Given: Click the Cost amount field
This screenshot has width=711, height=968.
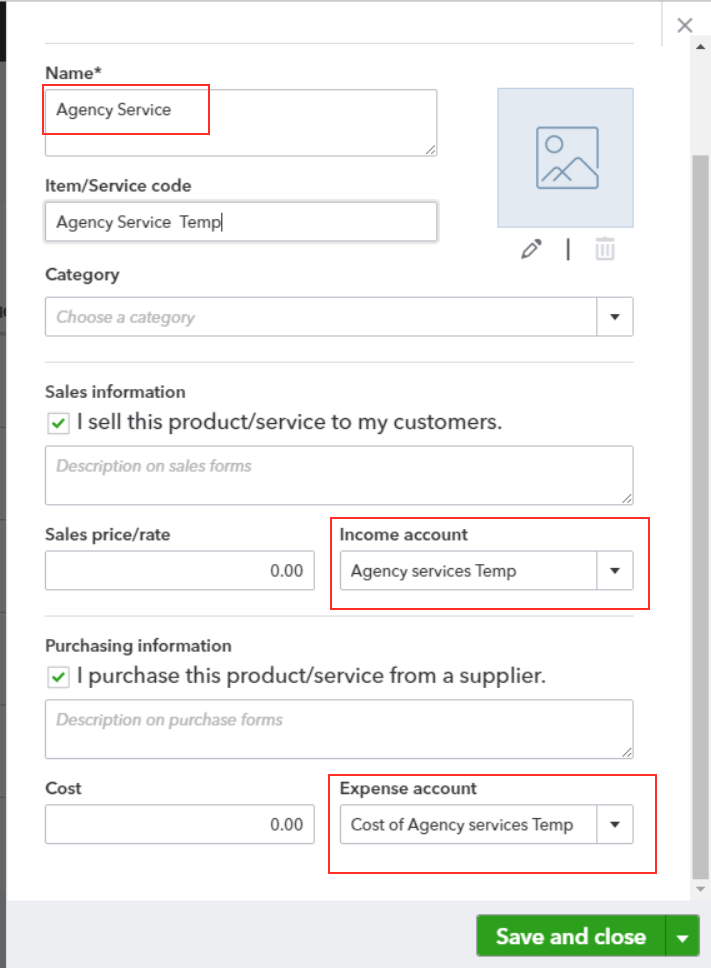Looking at the screenshot, I should pos(180,824).
